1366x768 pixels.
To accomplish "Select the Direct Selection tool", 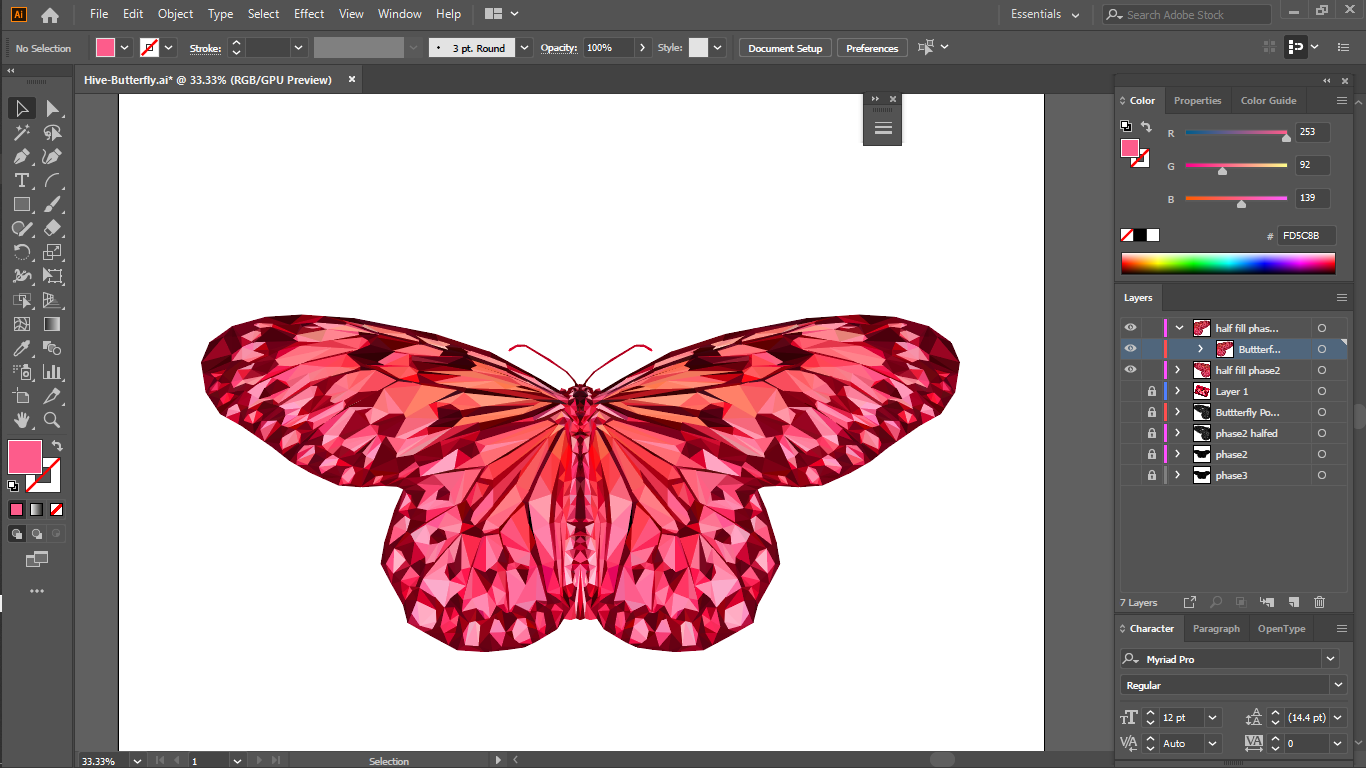I will pyautogui.click(x=53, y=108).
